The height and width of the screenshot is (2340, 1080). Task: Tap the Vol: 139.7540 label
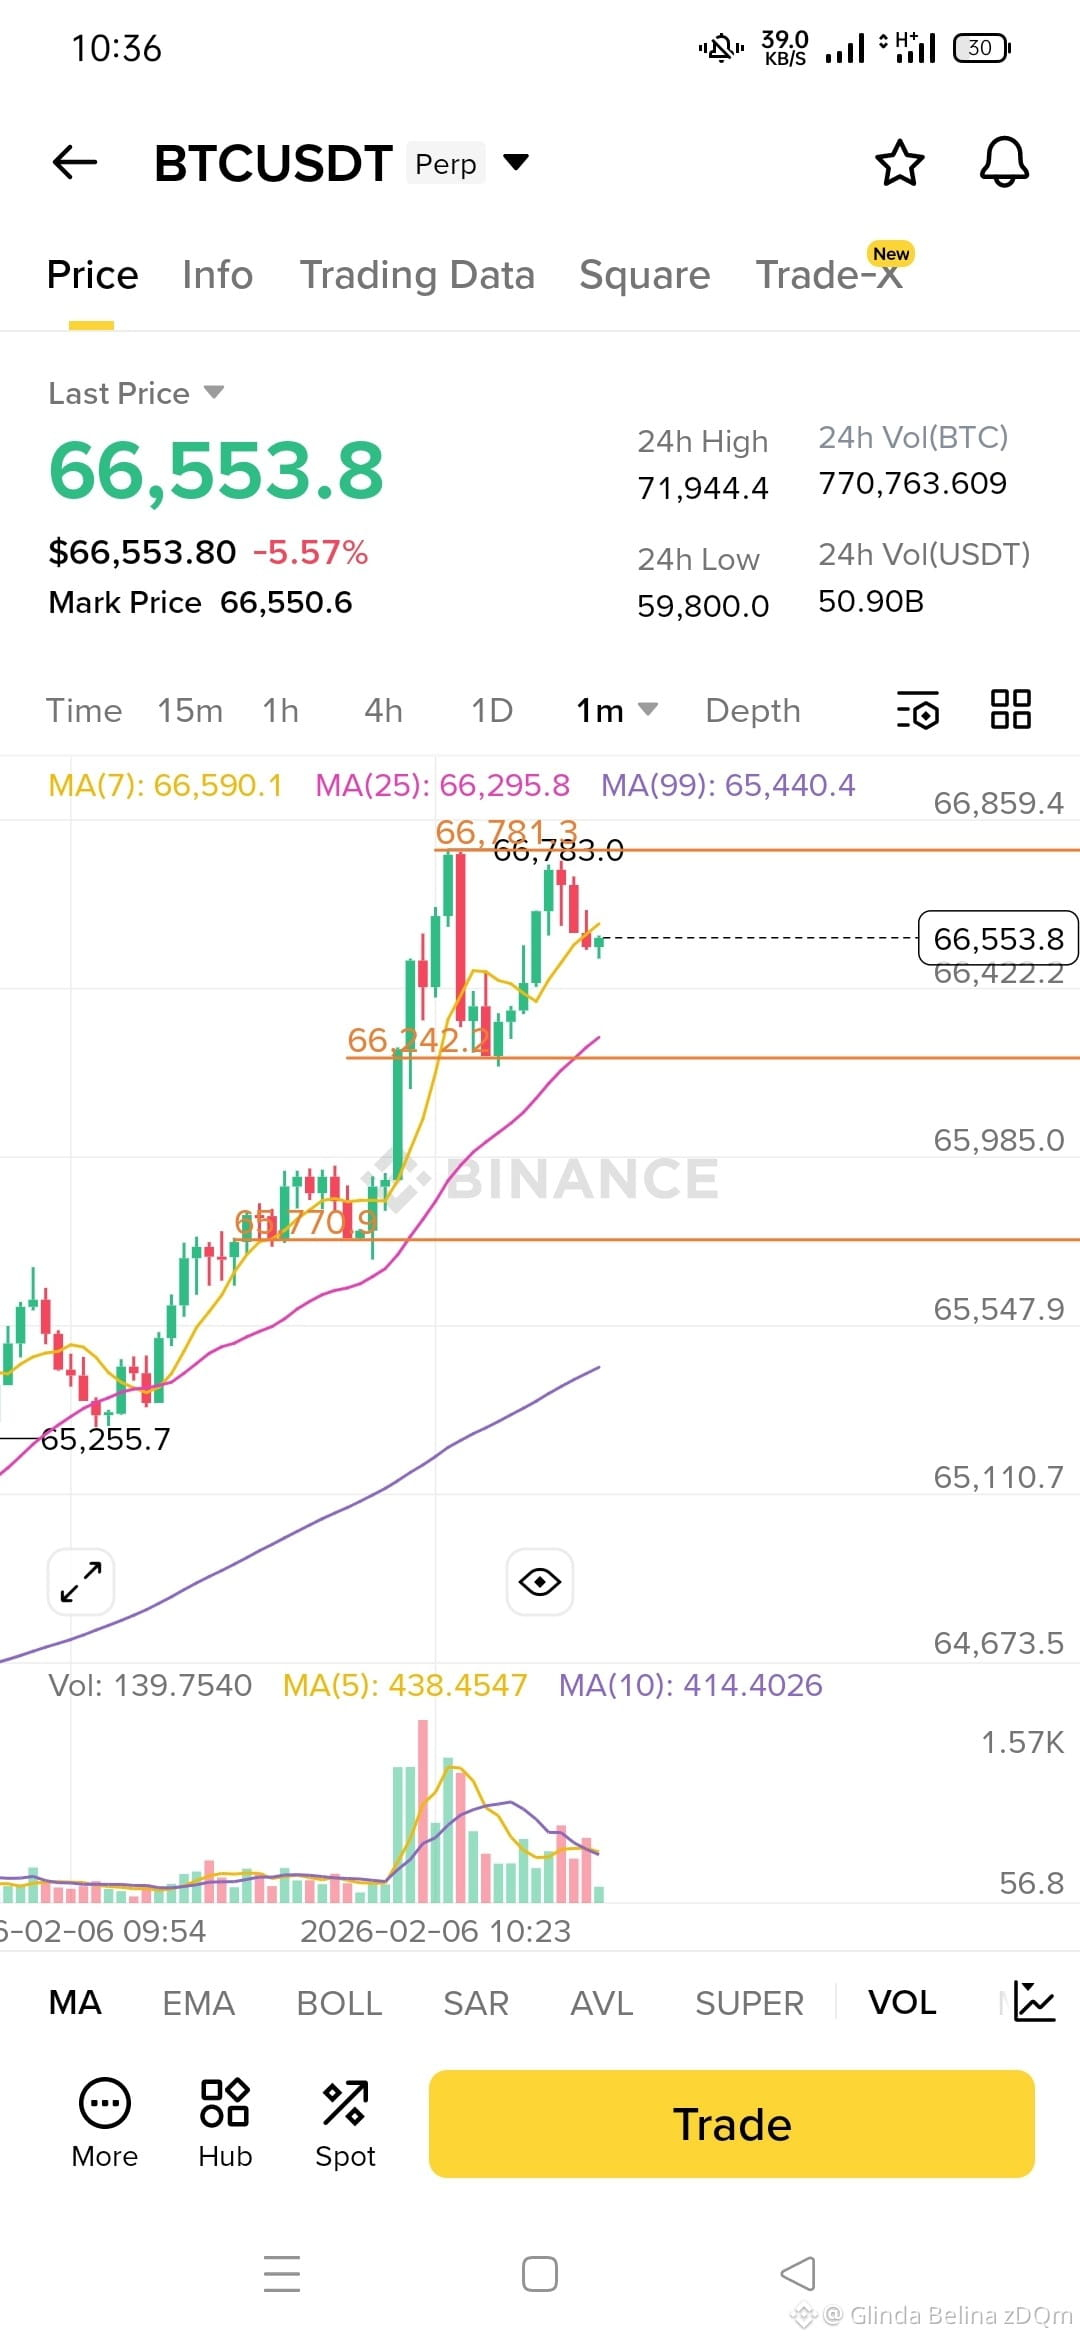click(150, 1685)
